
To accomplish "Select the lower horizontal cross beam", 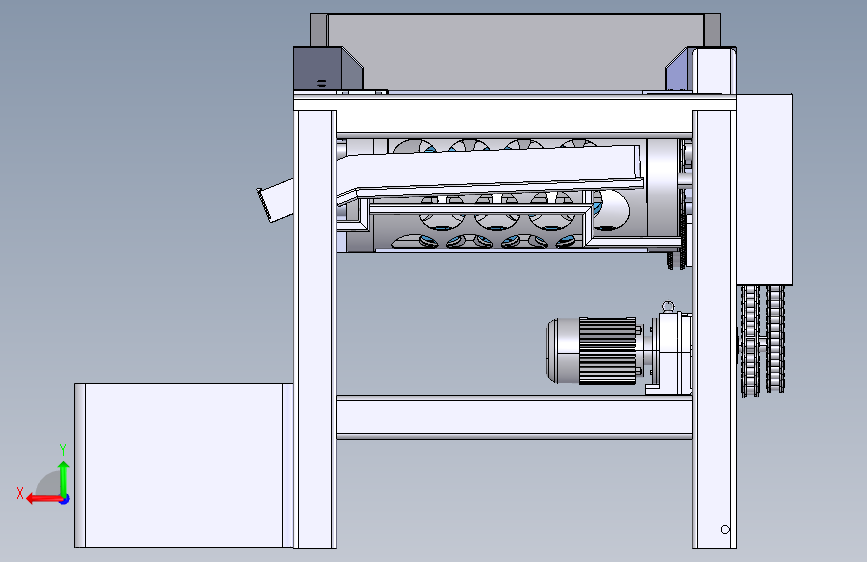I will tap(514, 417).
